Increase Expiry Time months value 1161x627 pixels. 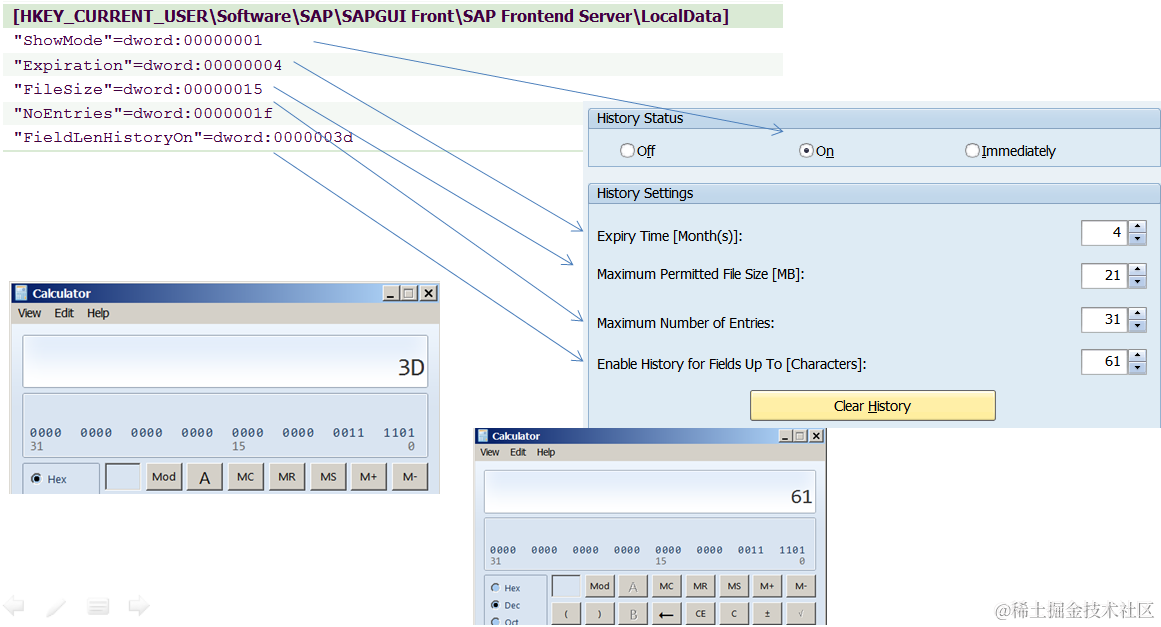coord(1138,227)
